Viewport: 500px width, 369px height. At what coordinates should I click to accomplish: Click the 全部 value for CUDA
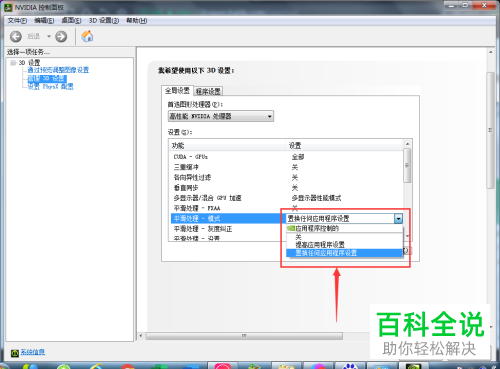pos(298,157)
